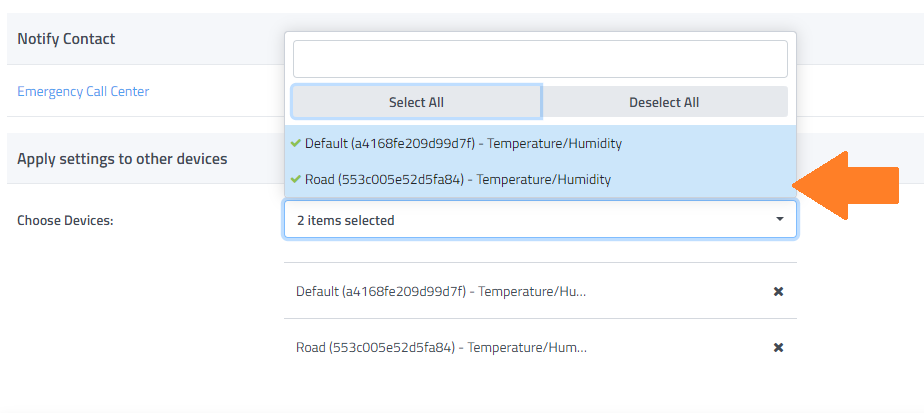Click the Road device row in the selected list
This screenshot has height=413, width=924.
(441, 347)
